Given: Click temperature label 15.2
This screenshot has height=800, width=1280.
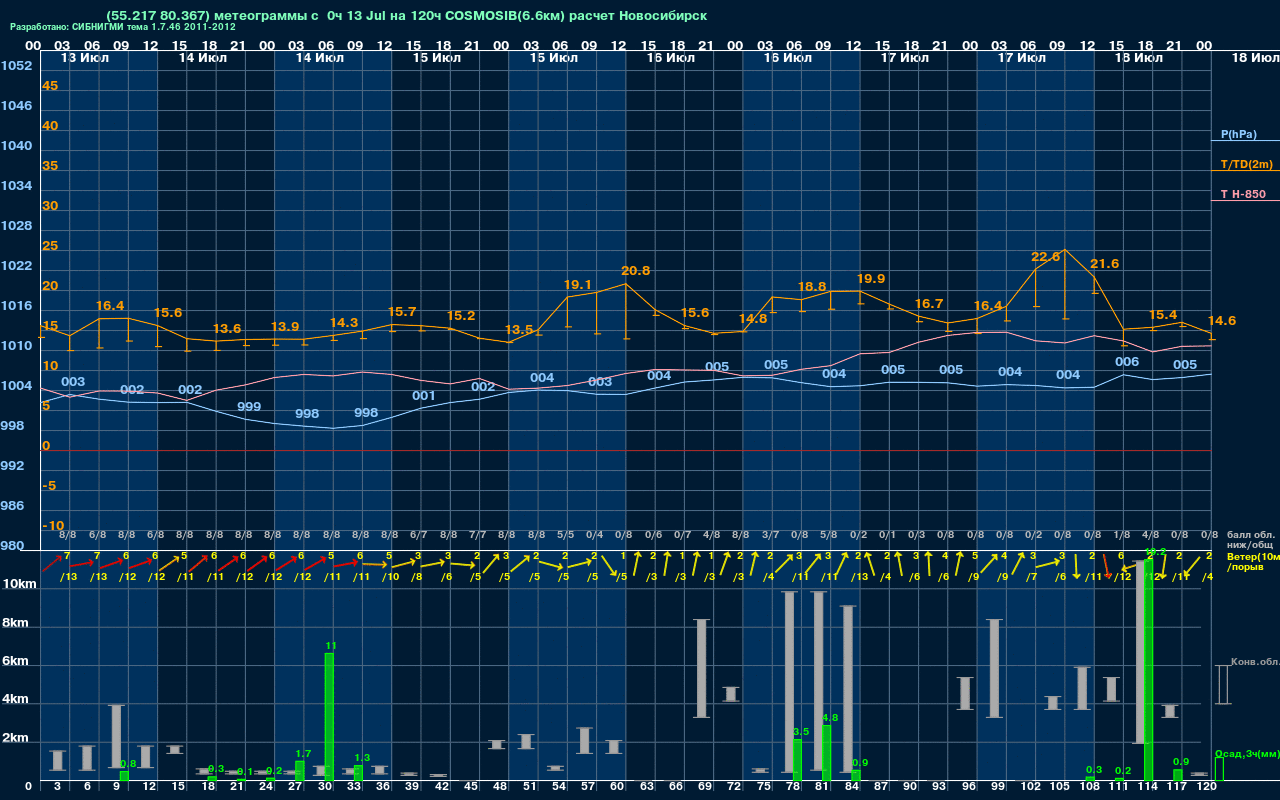Looking at the screenshot, I should [x=460, y=316].
